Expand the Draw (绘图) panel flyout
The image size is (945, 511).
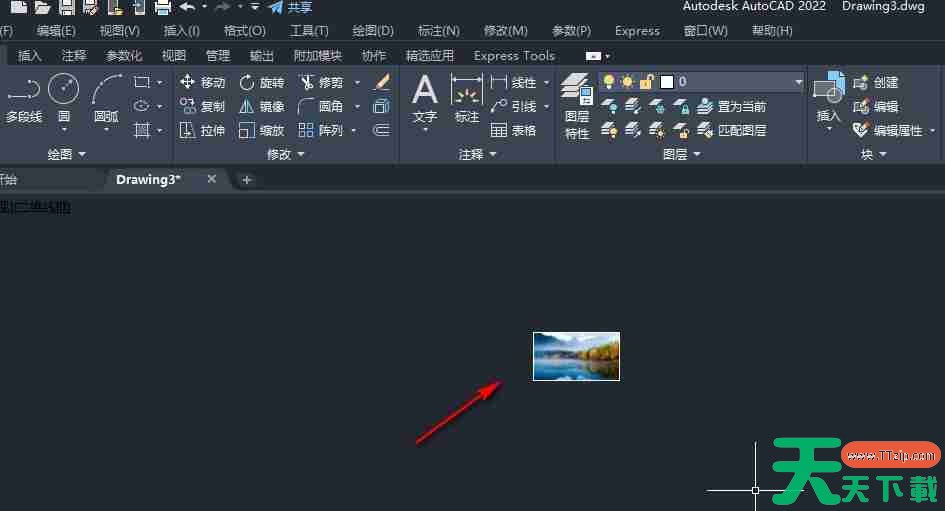click(x=66, y=154)
